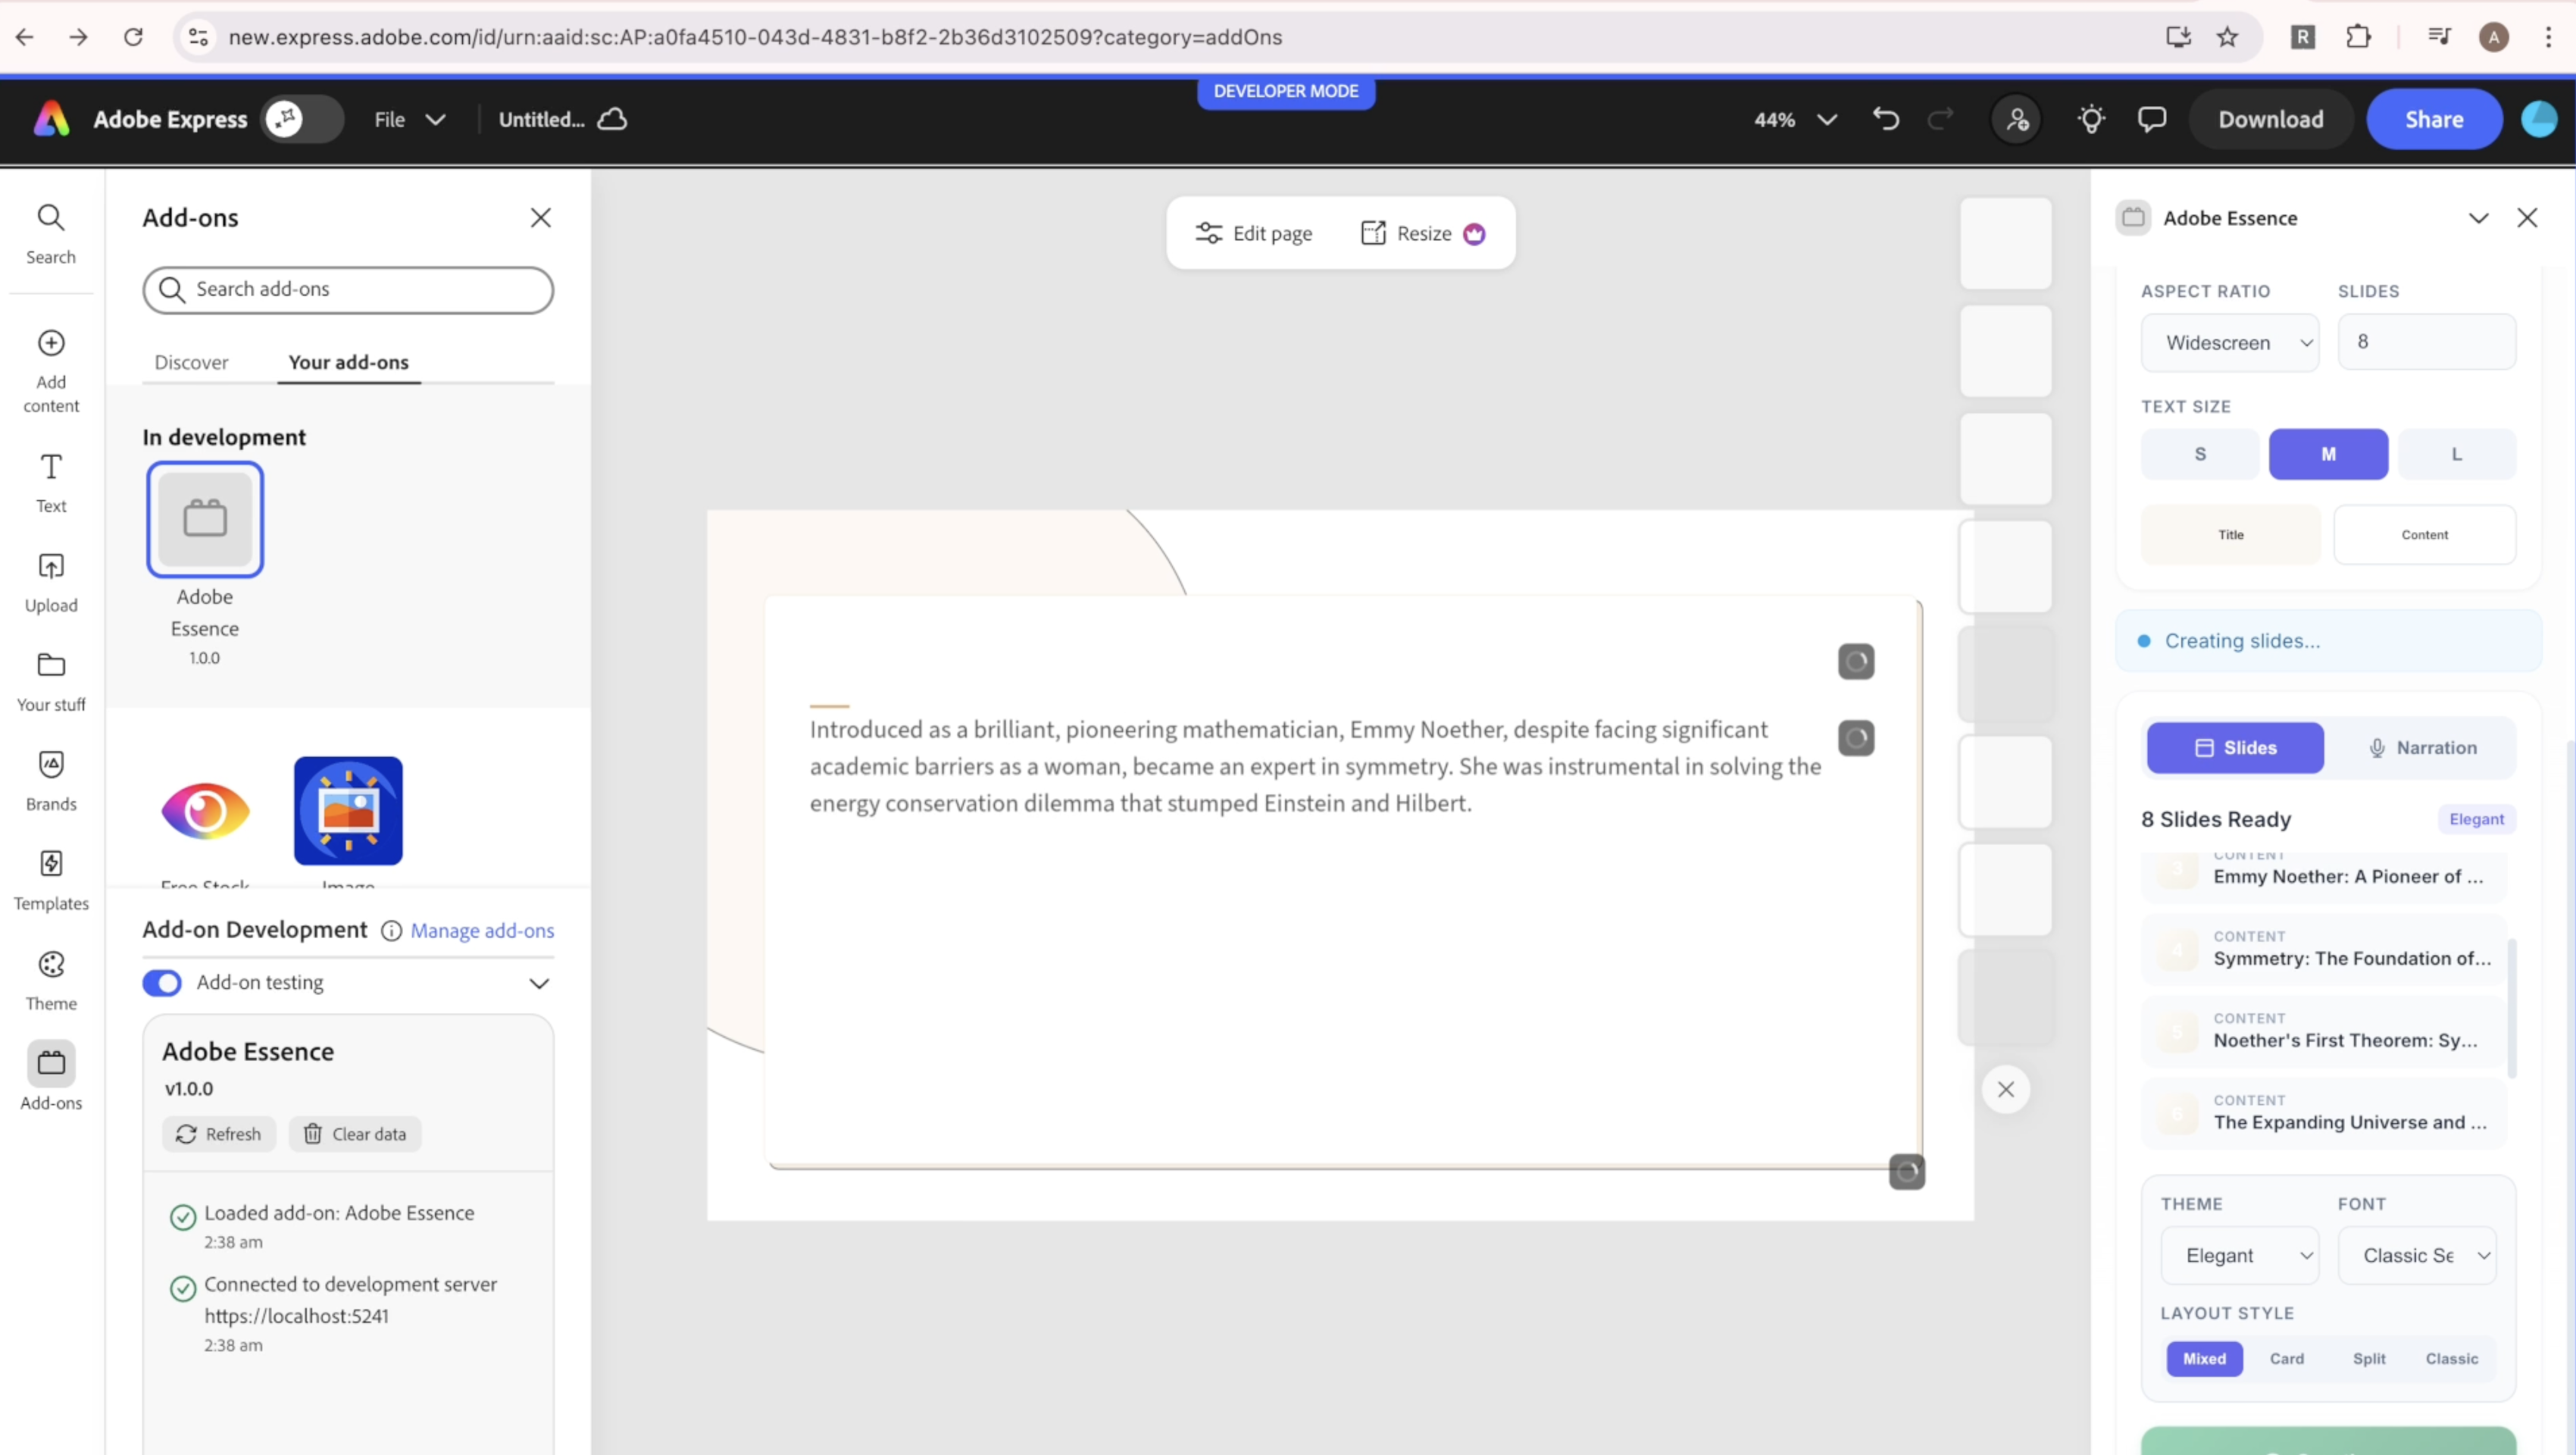Open the Brands panel in sidebar
The image size is (2576, 1455).
tap(51, 780)
